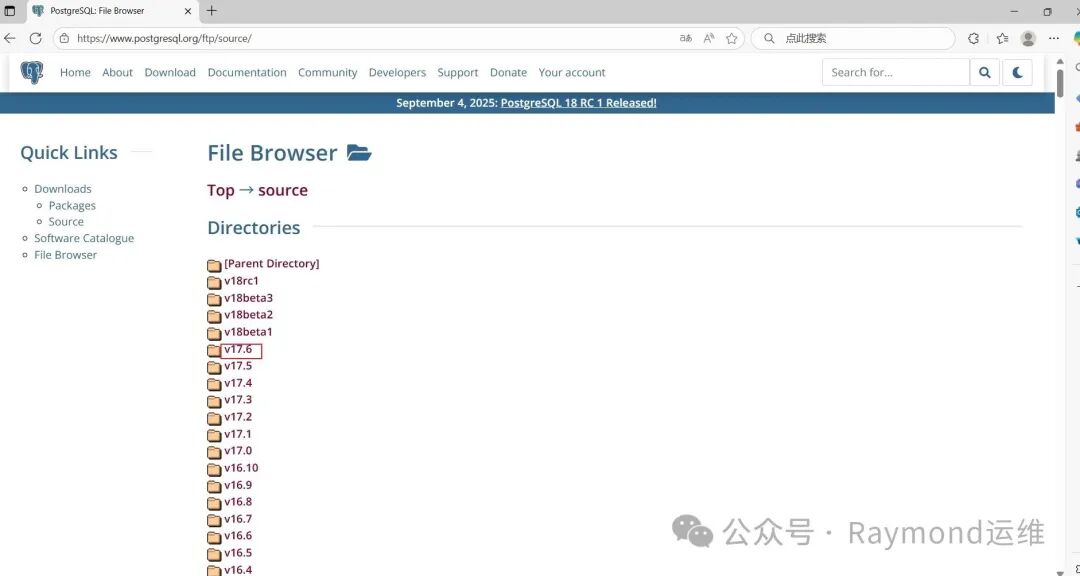Viewport: 1080px width, 576px height.
Task: Open the v17.4 directory link
Action: [238, 382]
